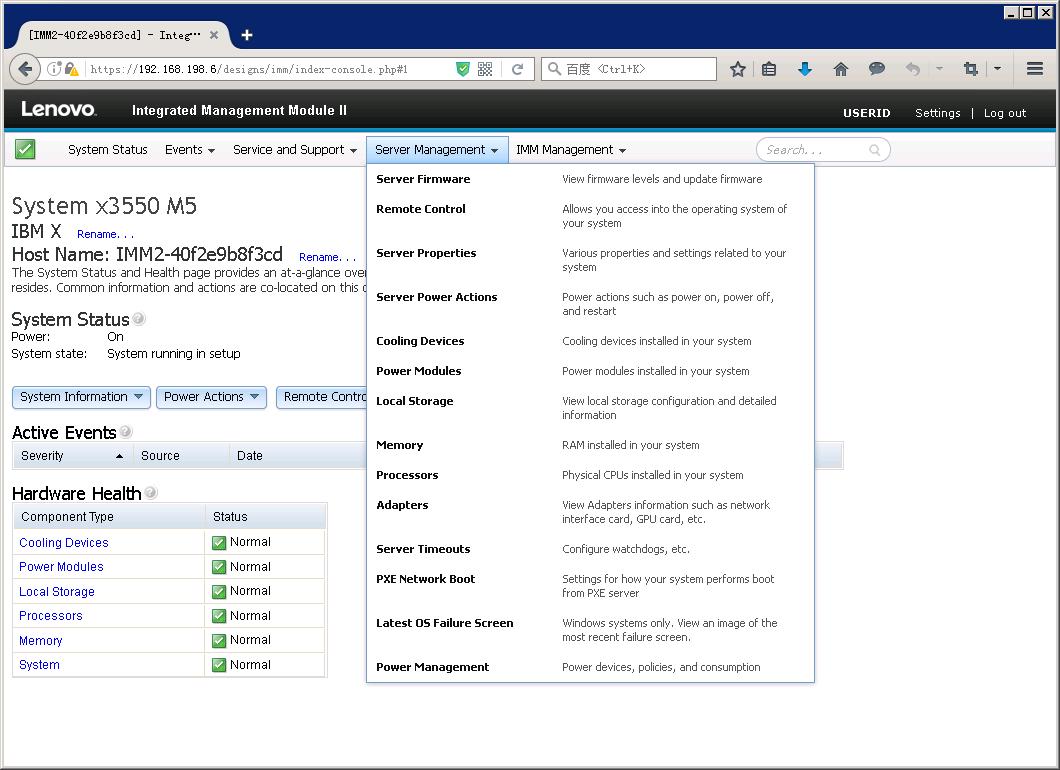Open the Firefox hamburger menu
Screen dimensions: 1060x770
click(x=1035, y=69)
